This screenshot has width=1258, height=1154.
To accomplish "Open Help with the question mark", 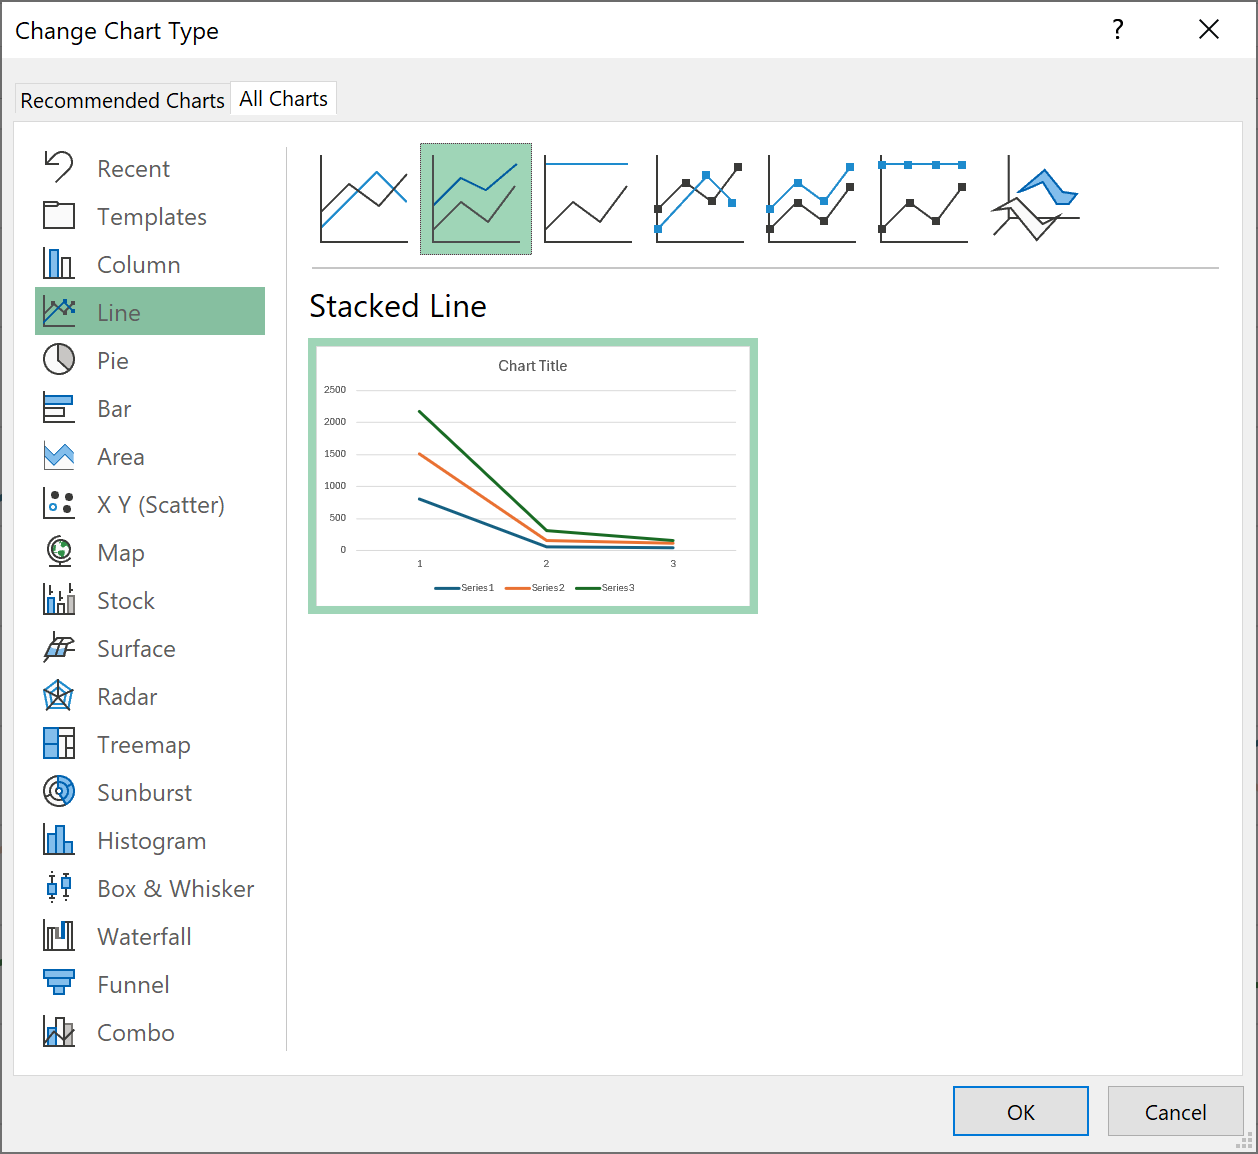I will tap(1118, 30).
